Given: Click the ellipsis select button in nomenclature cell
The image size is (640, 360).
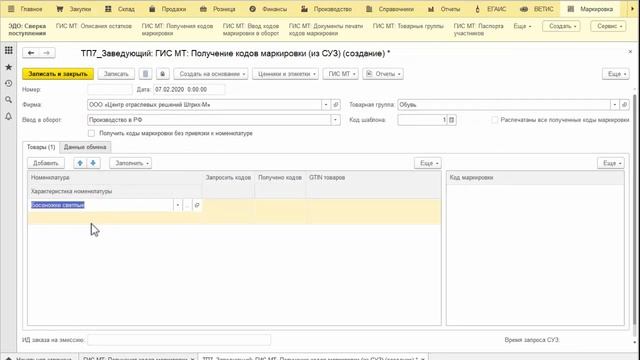Looking at the screenshot, I should pos(187,205).
